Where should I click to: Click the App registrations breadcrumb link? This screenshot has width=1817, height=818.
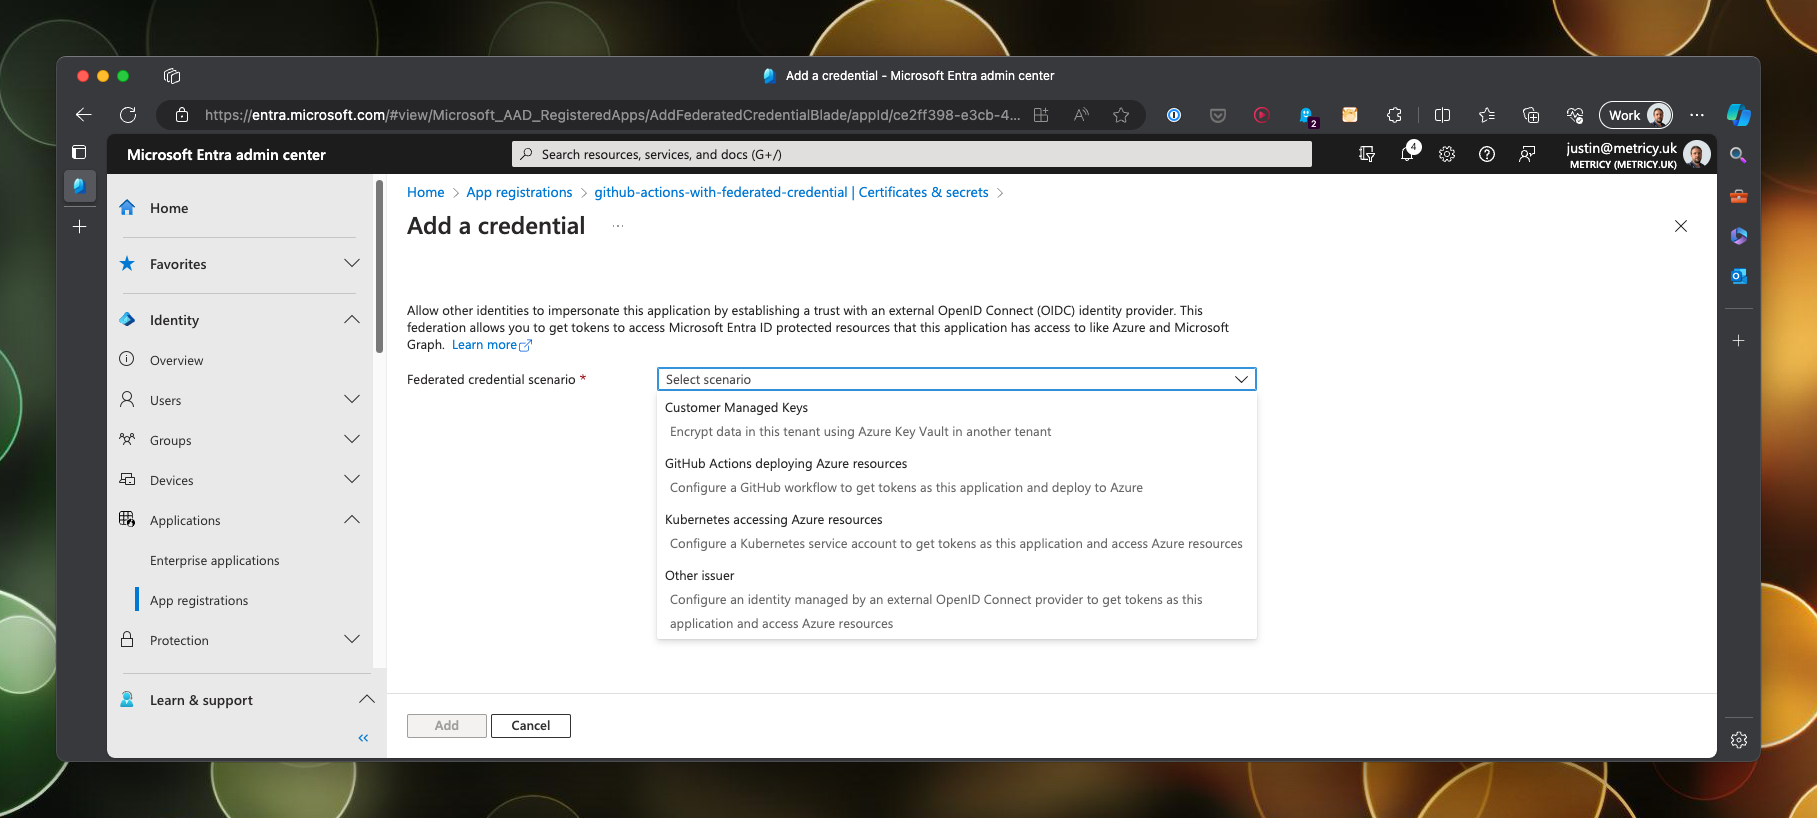tap(519, 192)
